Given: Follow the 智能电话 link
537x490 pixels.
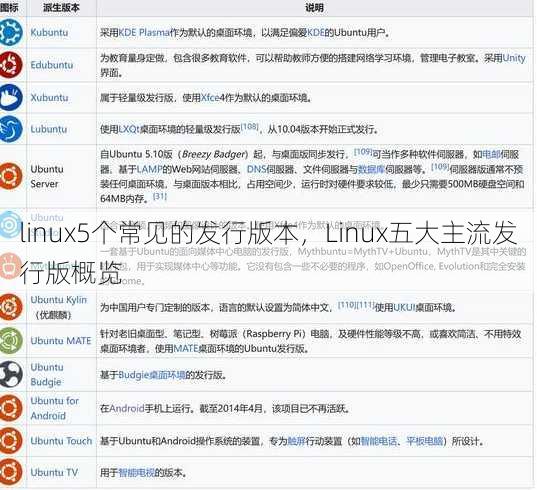Looking at the screenshot, I should pyautogui.click(x=378, y=441).
